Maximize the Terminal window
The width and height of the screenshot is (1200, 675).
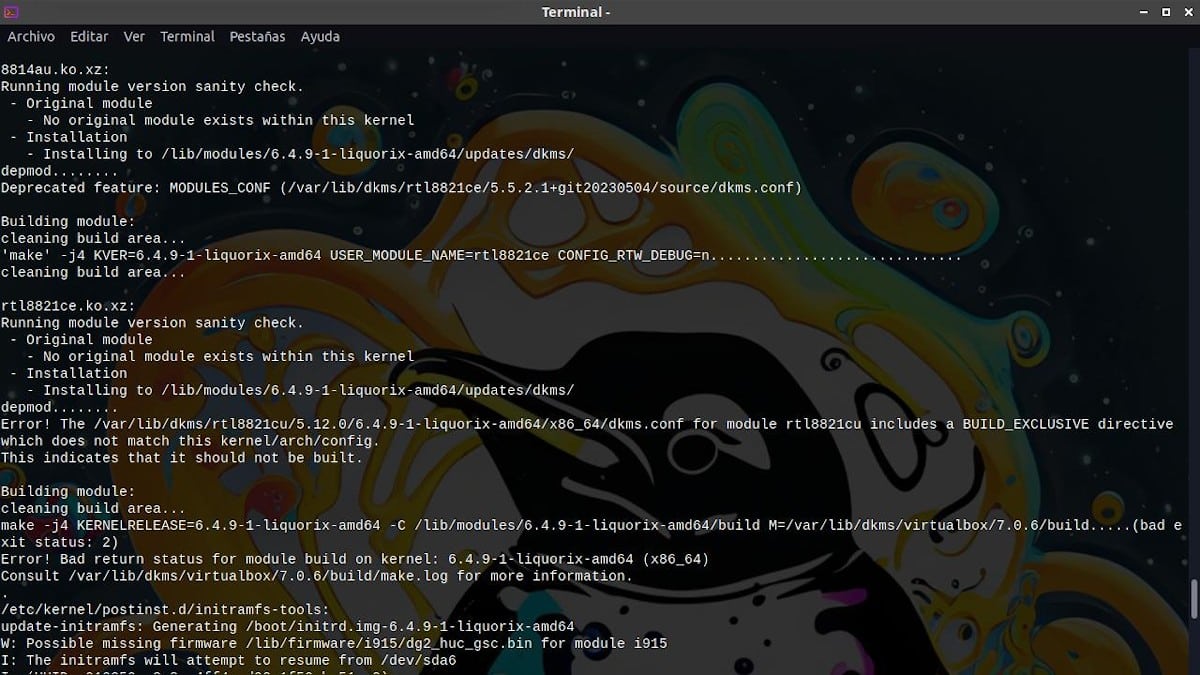1166,12
